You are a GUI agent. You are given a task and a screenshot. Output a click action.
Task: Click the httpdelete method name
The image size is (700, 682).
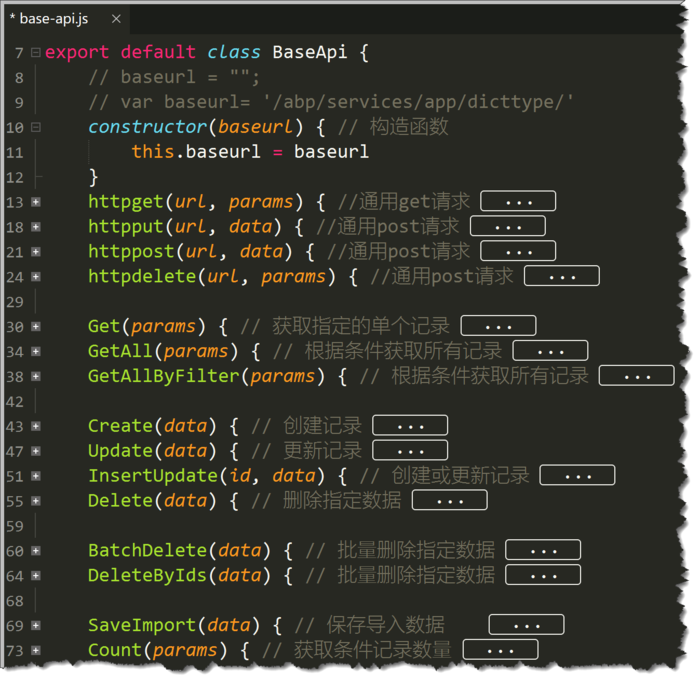click(142, 277)
